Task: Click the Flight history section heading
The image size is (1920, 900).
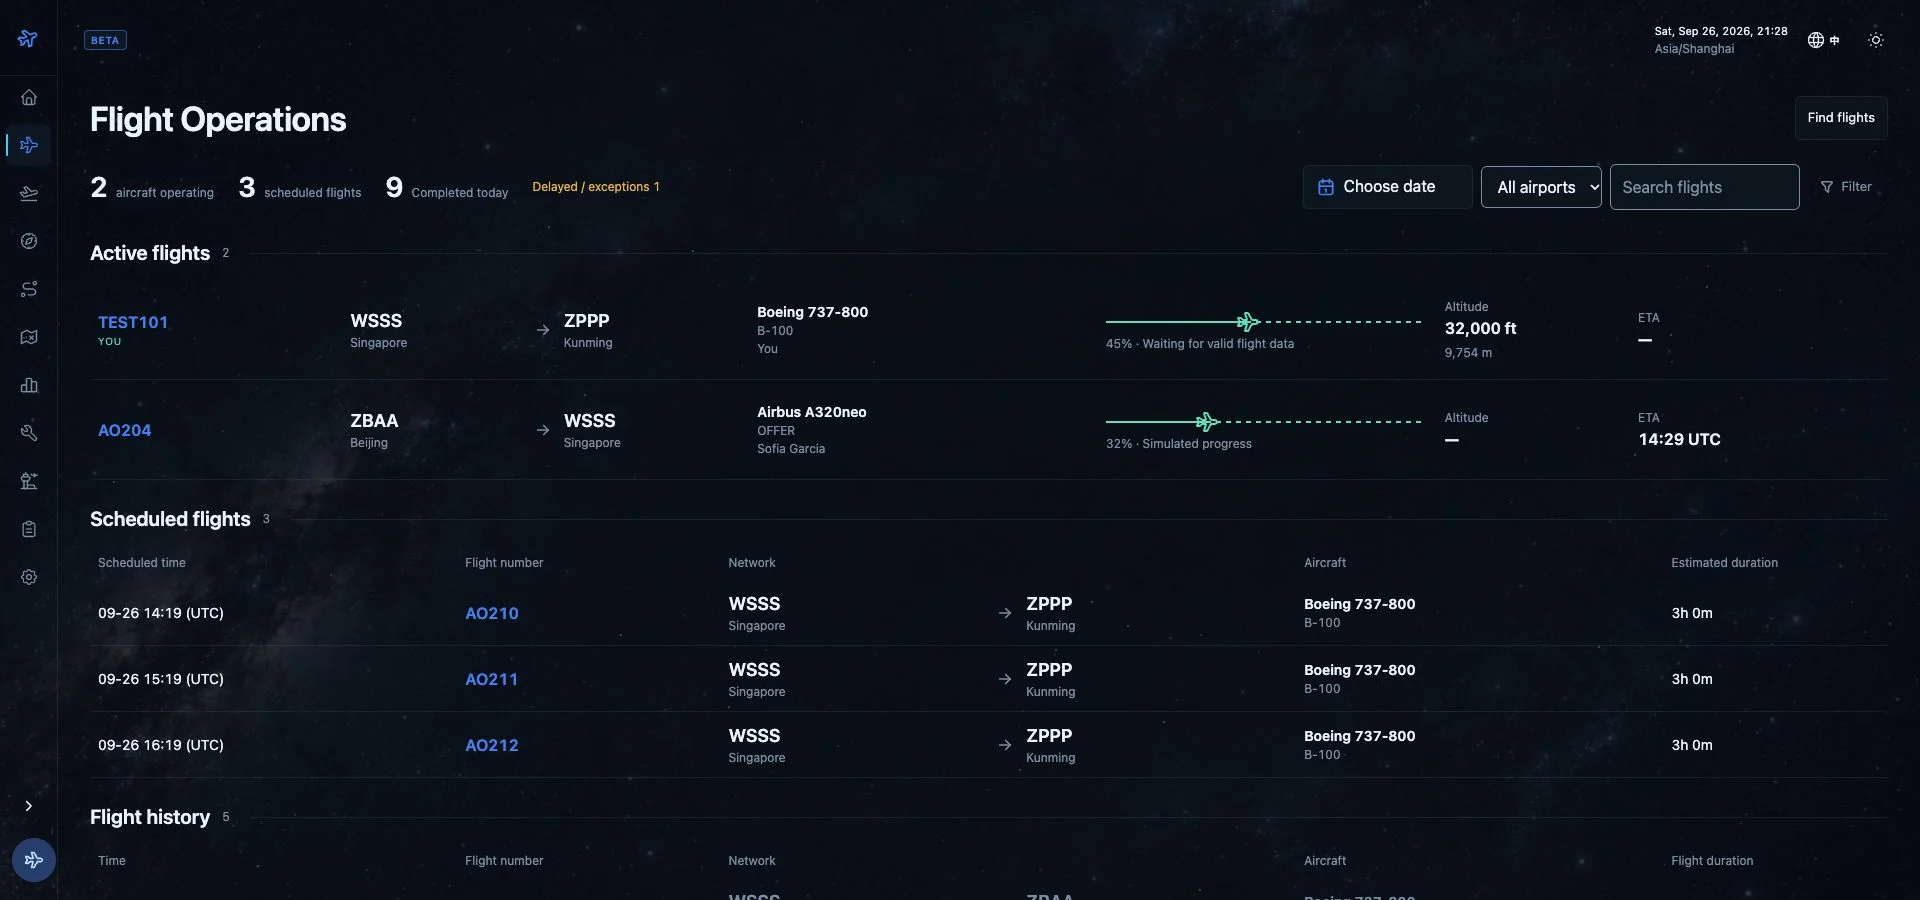Action: coord(150,817)
